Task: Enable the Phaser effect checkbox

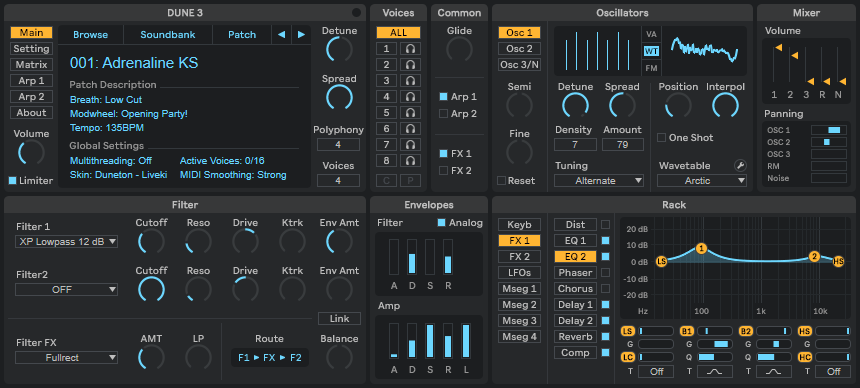Action: tap(606, 273)
